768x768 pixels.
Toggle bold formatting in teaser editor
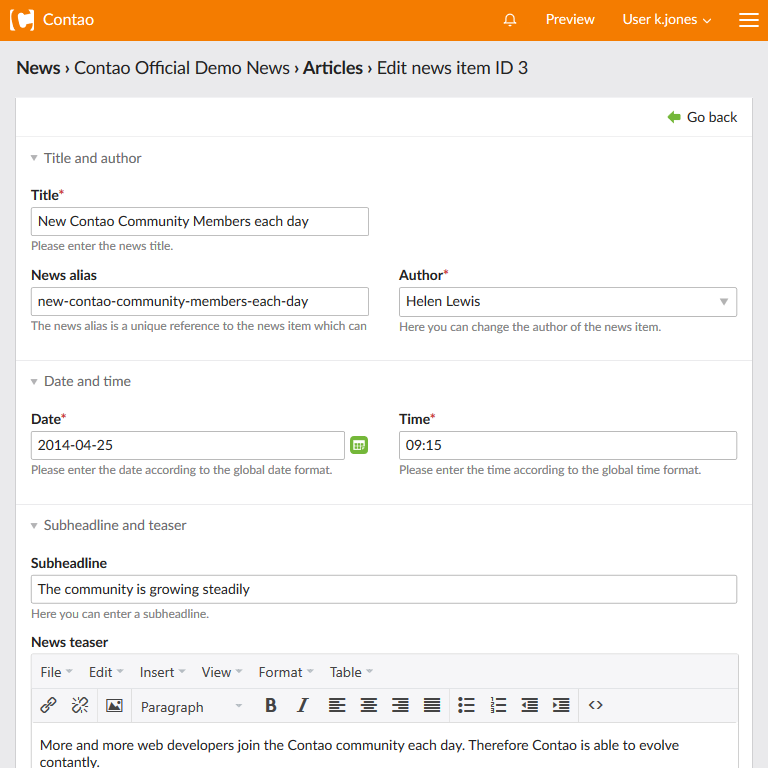point(271,705)
